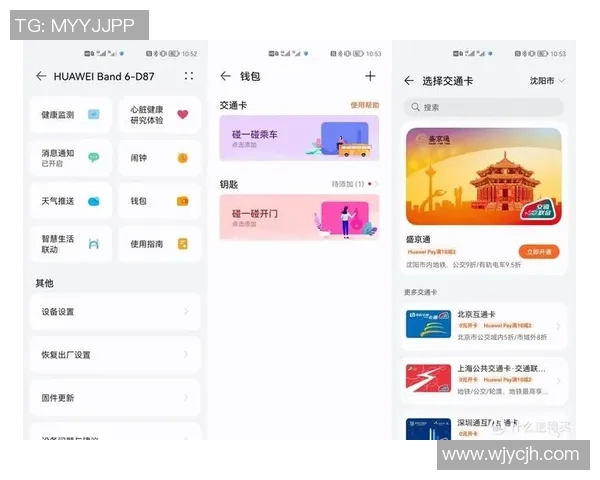The width and height of the screenshot is (600, 480).
Task: Tap 碰一碰开门 door key banner
Action: (x=299, y=217)
